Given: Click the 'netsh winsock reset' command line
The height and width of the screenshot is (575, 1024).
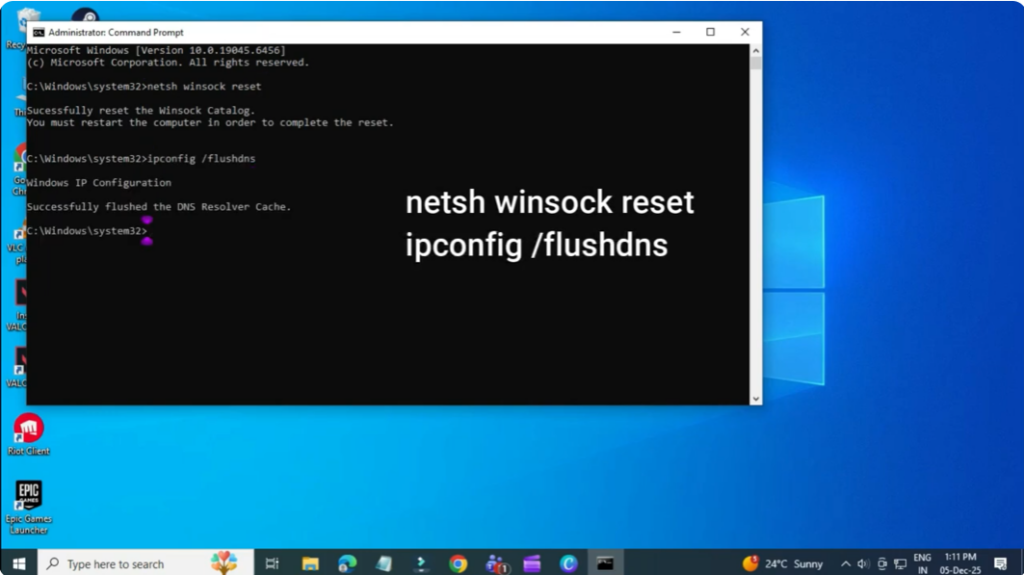Looking at the screenshot, I should click(144, 86).
